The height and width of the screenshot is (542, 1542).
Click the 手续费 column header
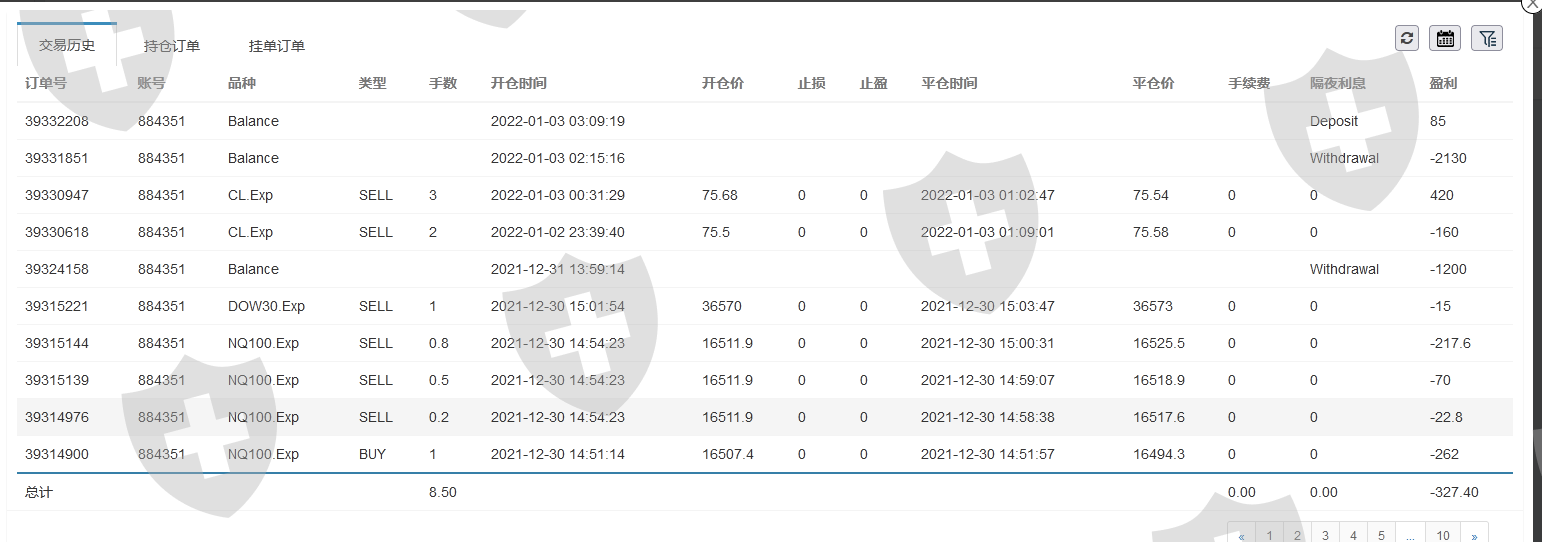(1249, 83)
